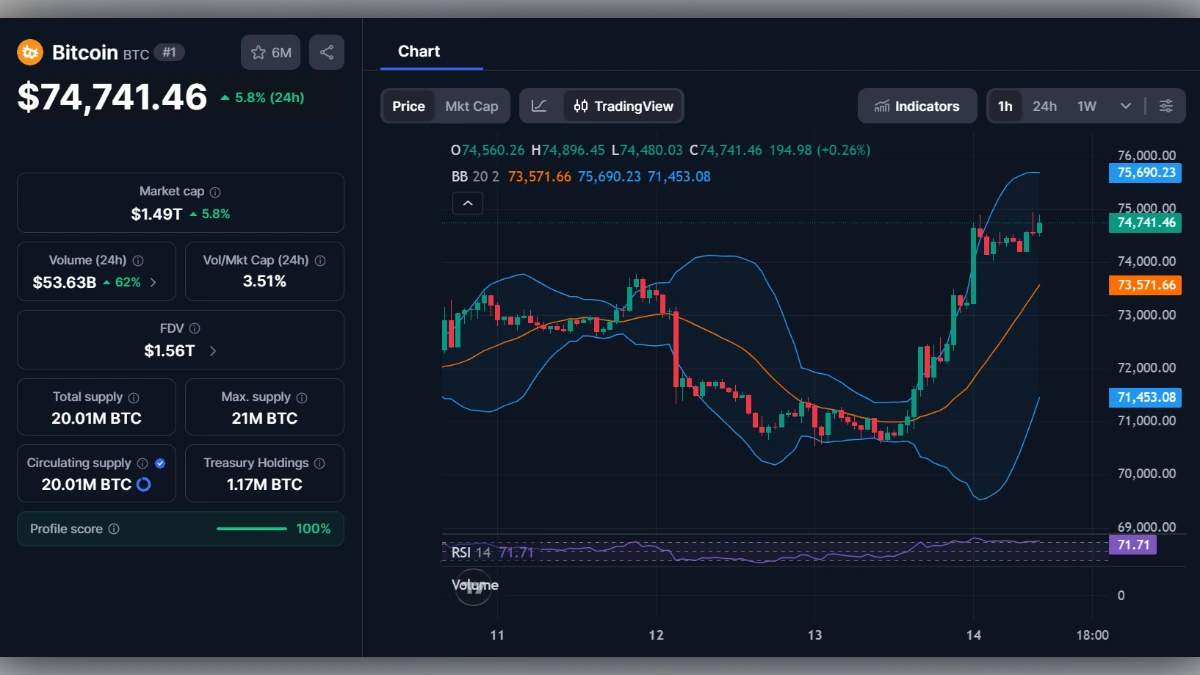Click the verified badge beside Circulating supply
The width and height of the screenshot is (1200, 675).
click(158, 462)
